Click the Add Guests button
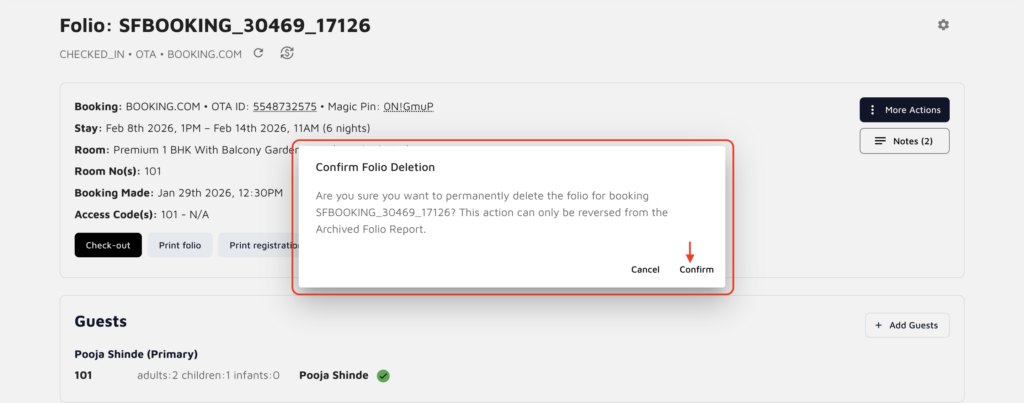 pyautogui.click(x=907, y=325)
